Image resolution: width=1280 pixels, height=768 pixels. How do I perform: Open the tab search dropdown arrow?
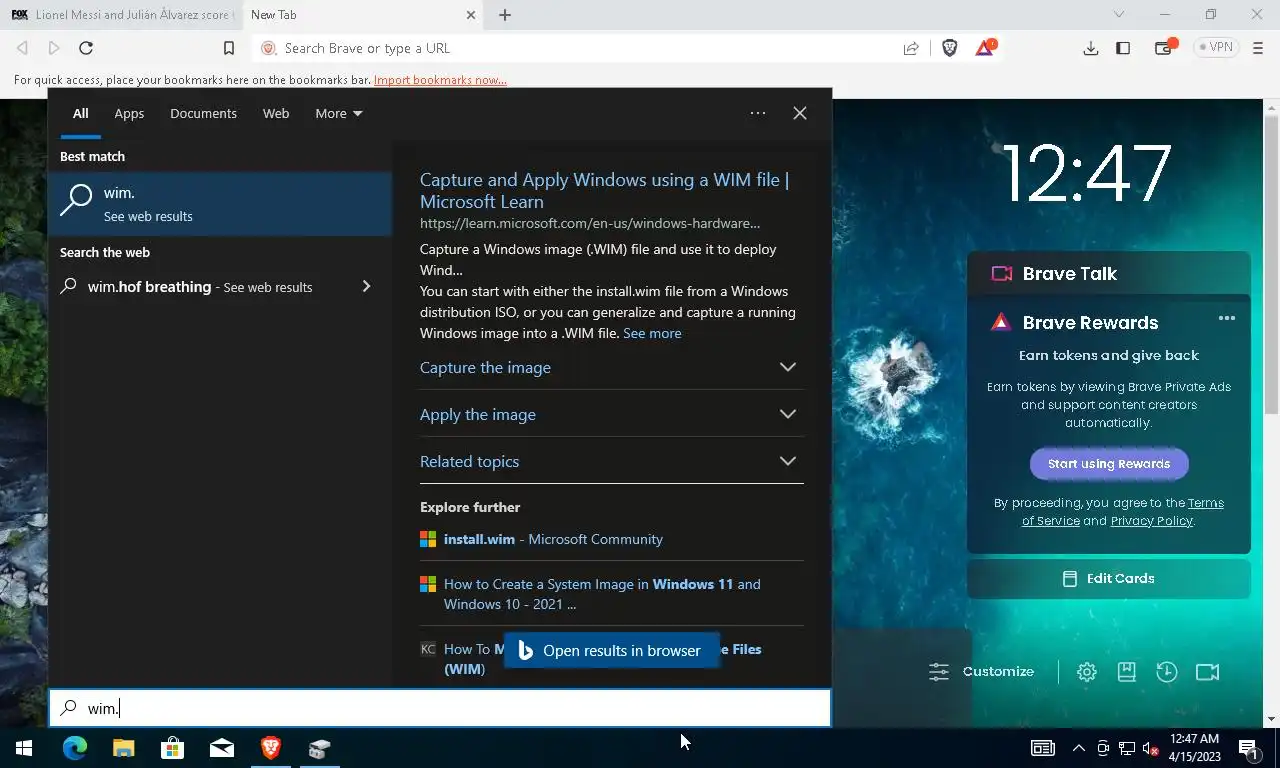coord(1119,14)
